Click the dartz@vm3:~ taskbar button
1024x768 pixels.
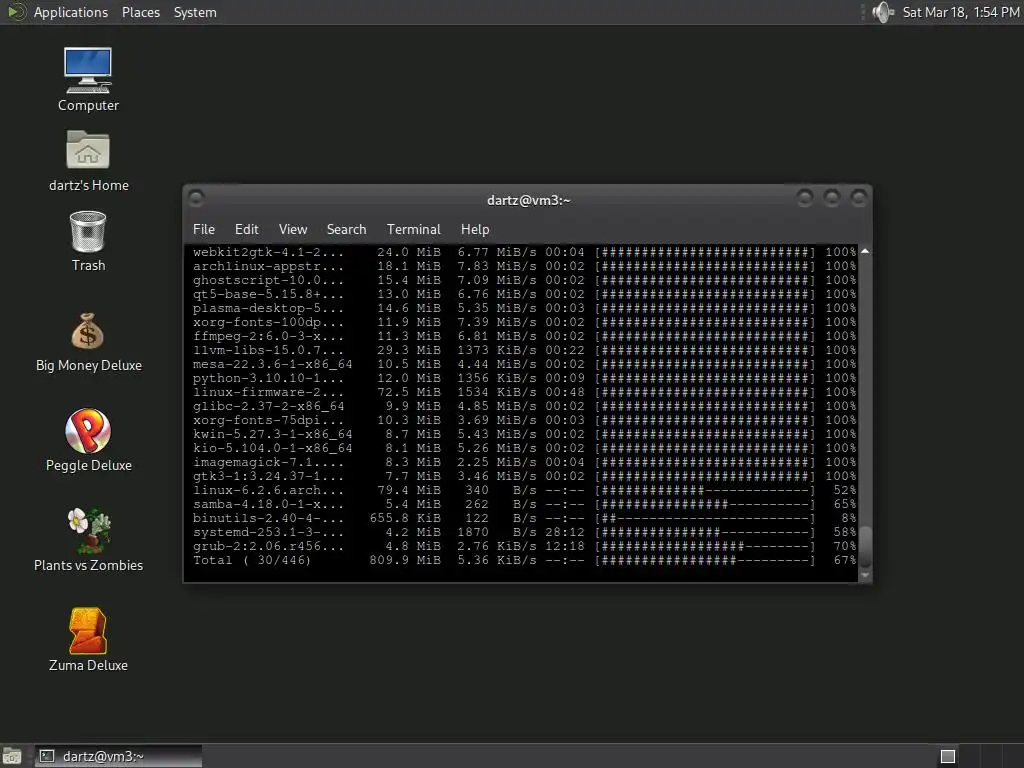(118, 756)
